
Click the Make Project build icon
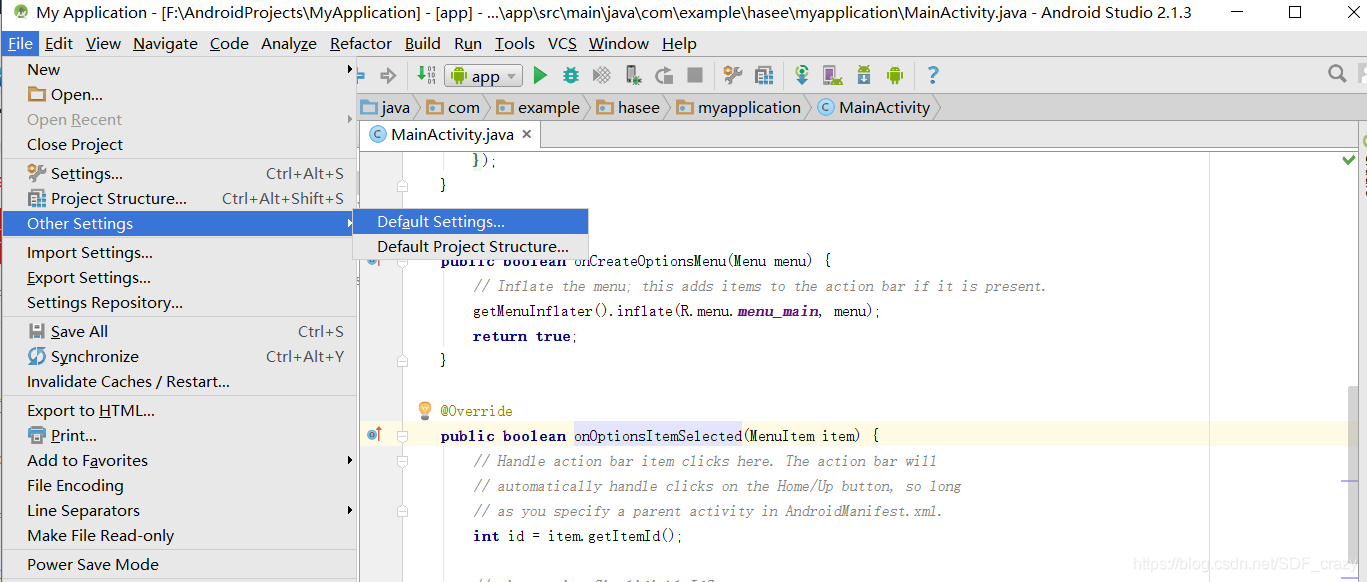(x=427, y=75)
